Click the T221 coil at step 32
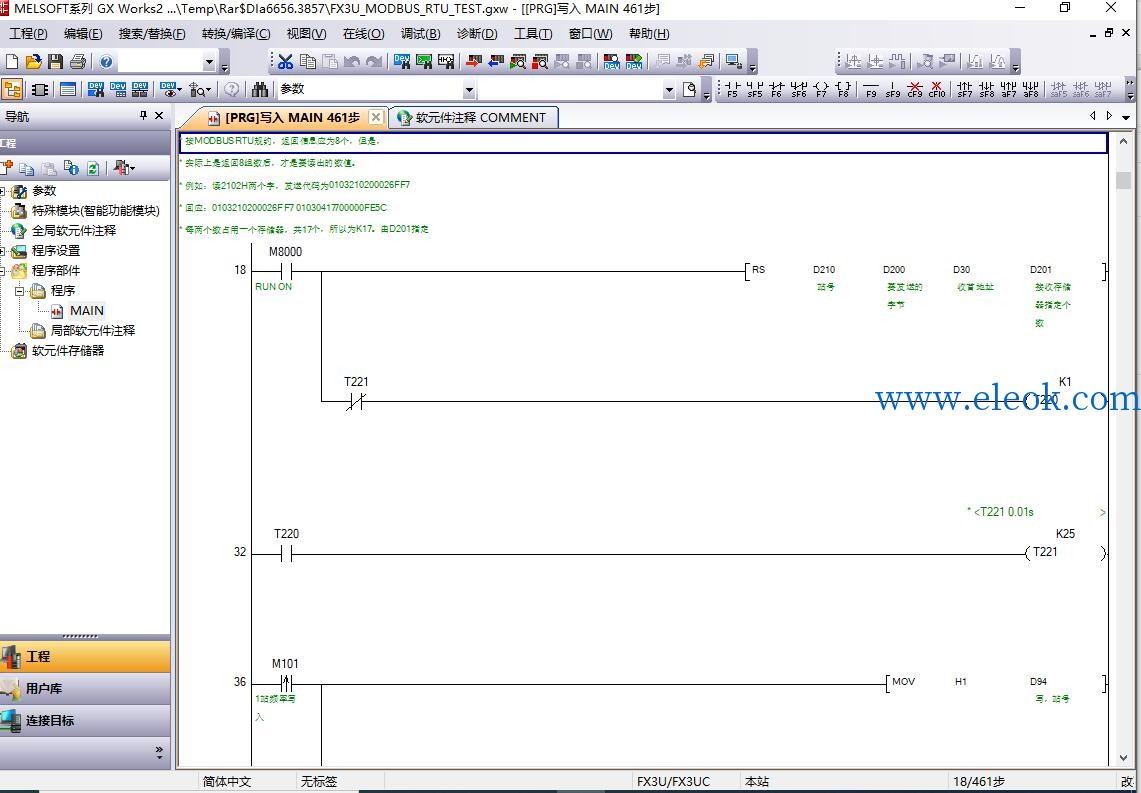 [1065, 553]
